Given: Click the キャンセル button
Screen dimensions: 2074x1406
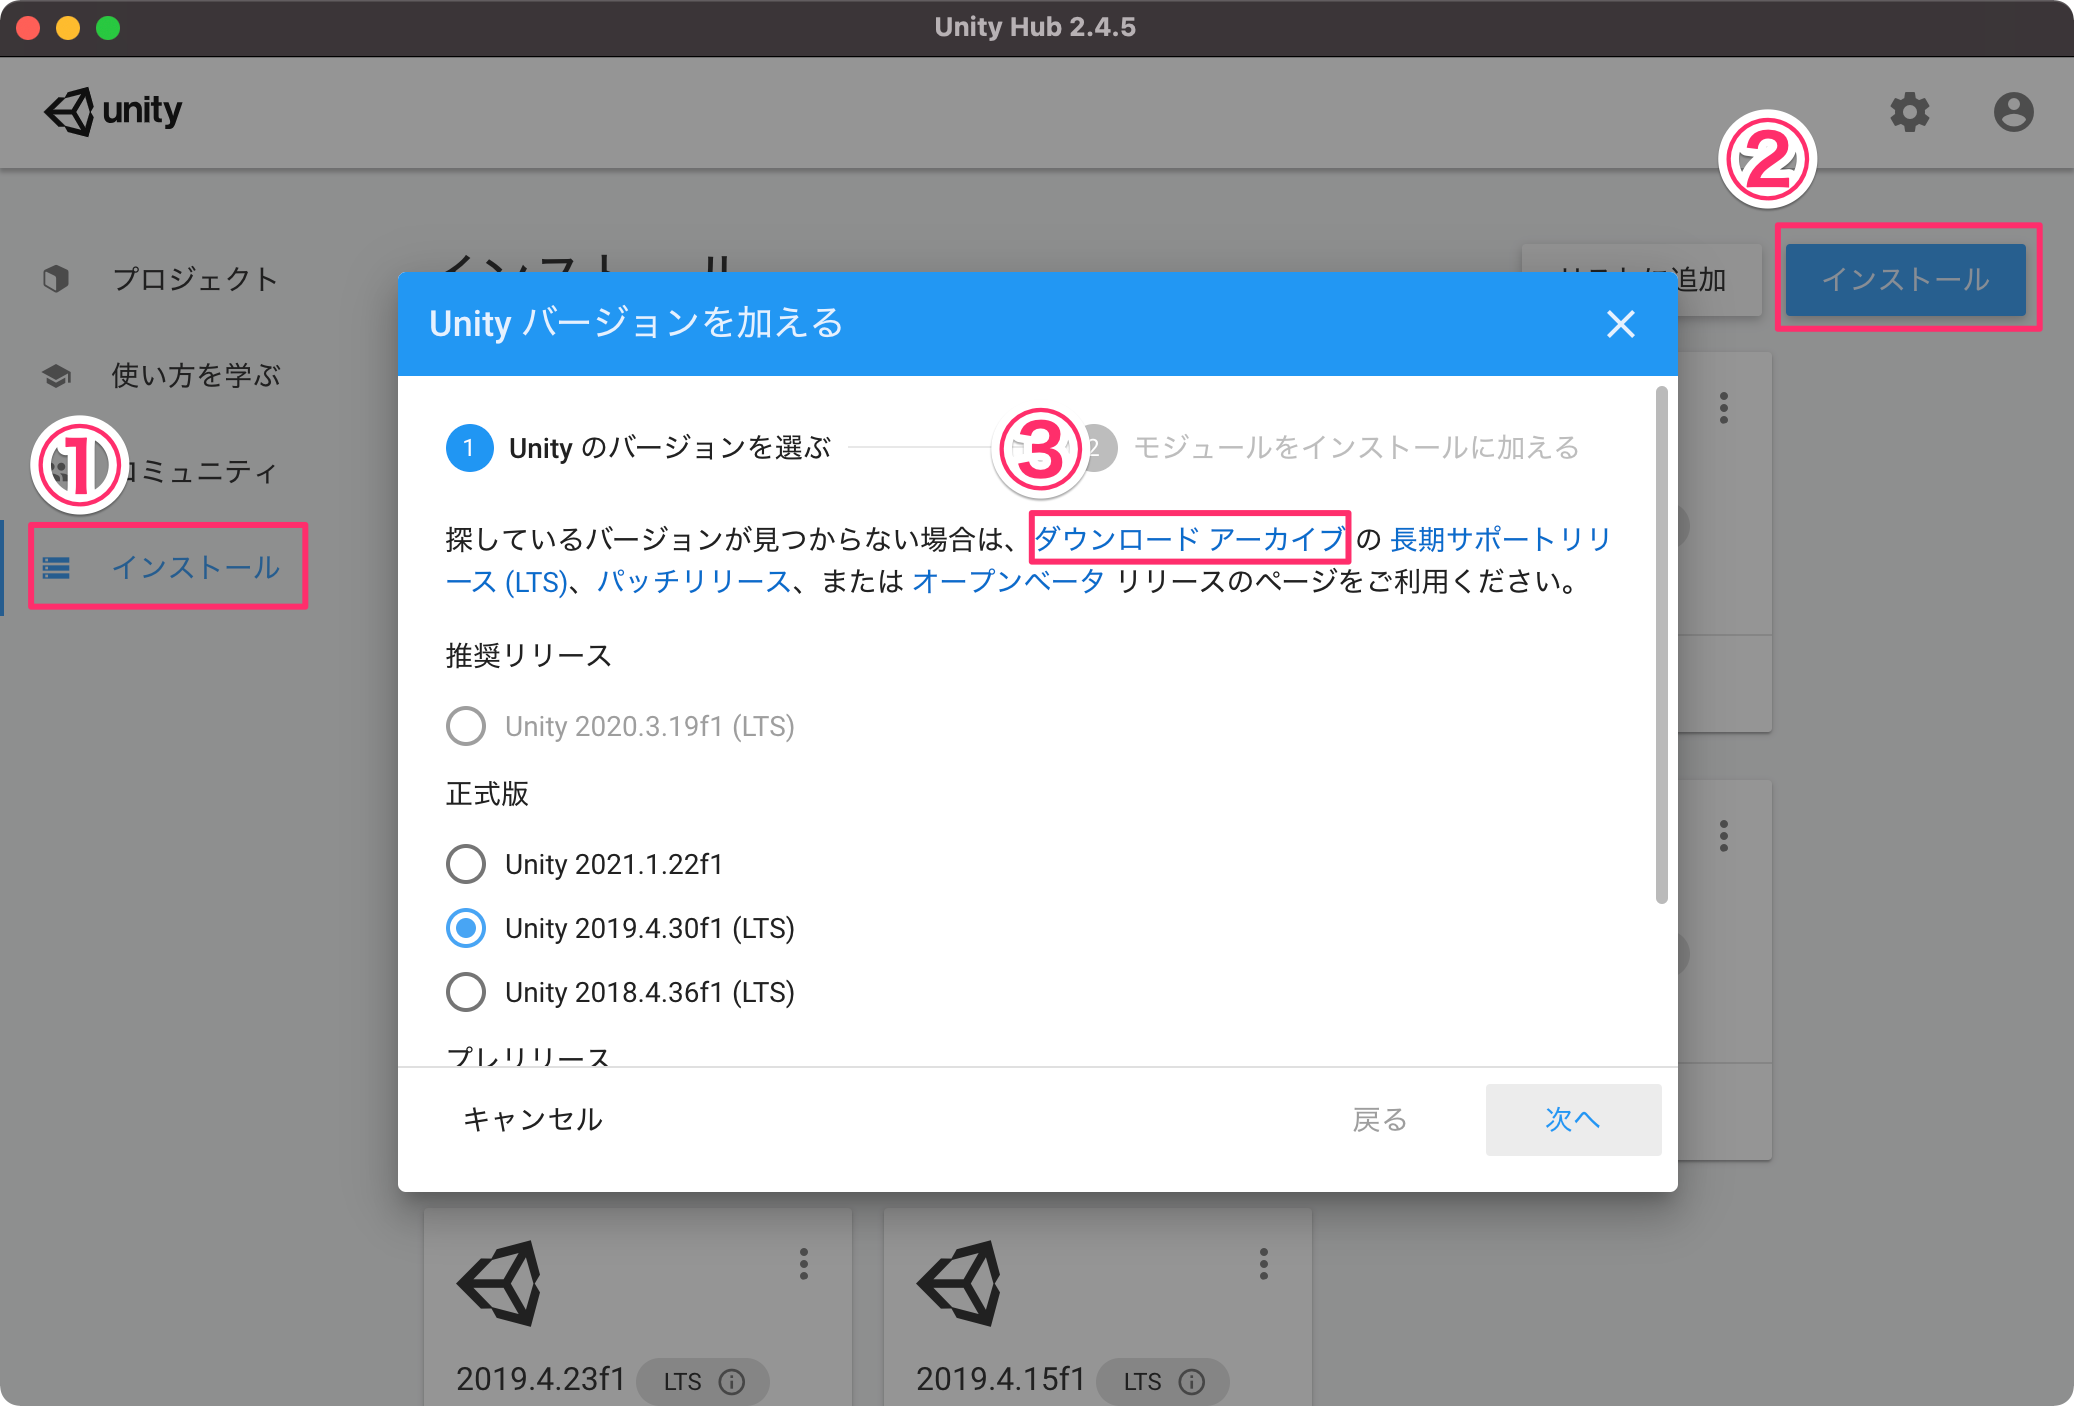Looking at the screenshot, I should point(532,1119).
